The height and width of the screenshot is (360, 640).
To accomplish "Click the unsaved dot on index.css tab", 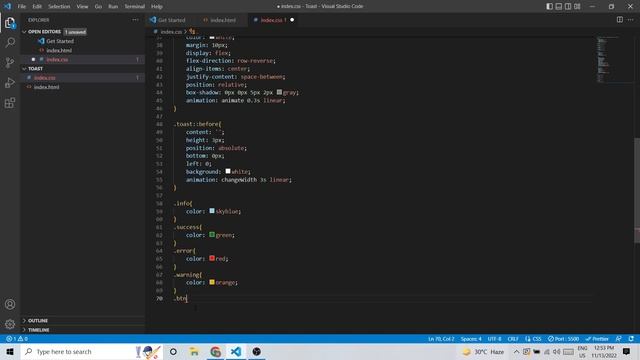I will tap(292, 20).
